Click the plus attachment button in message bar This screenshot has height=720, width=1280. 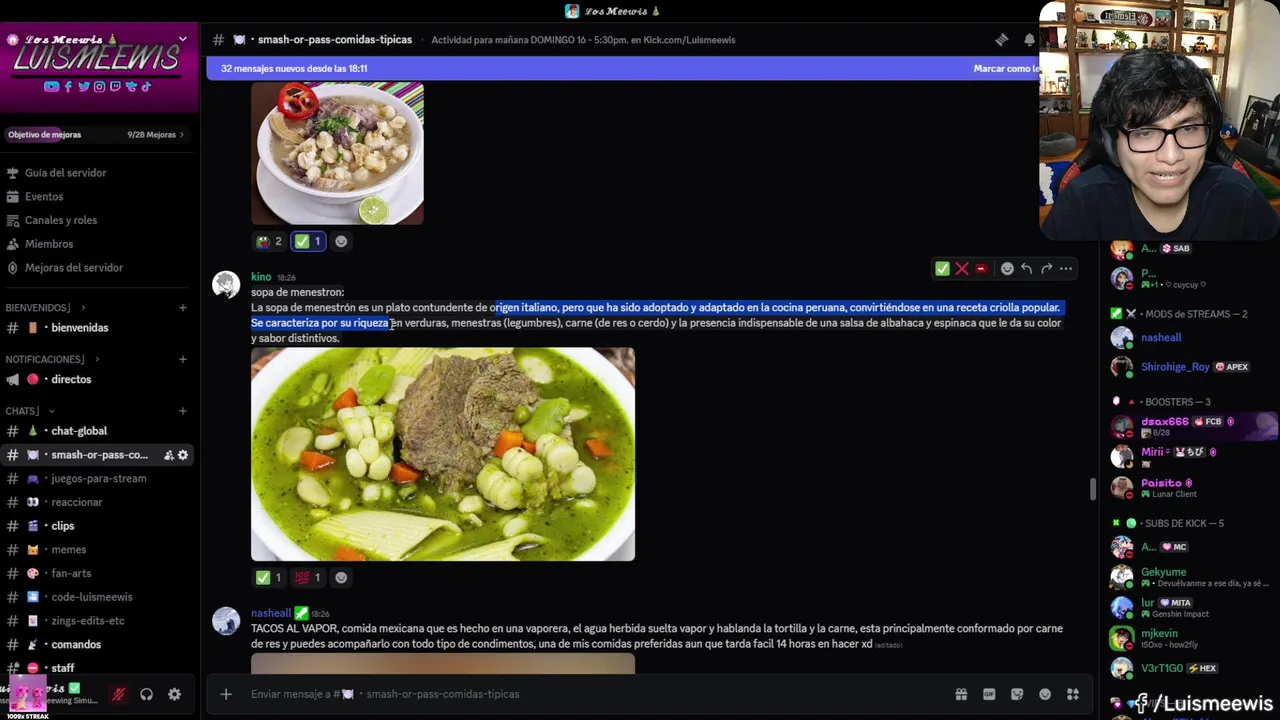click(x=226, y=694)
